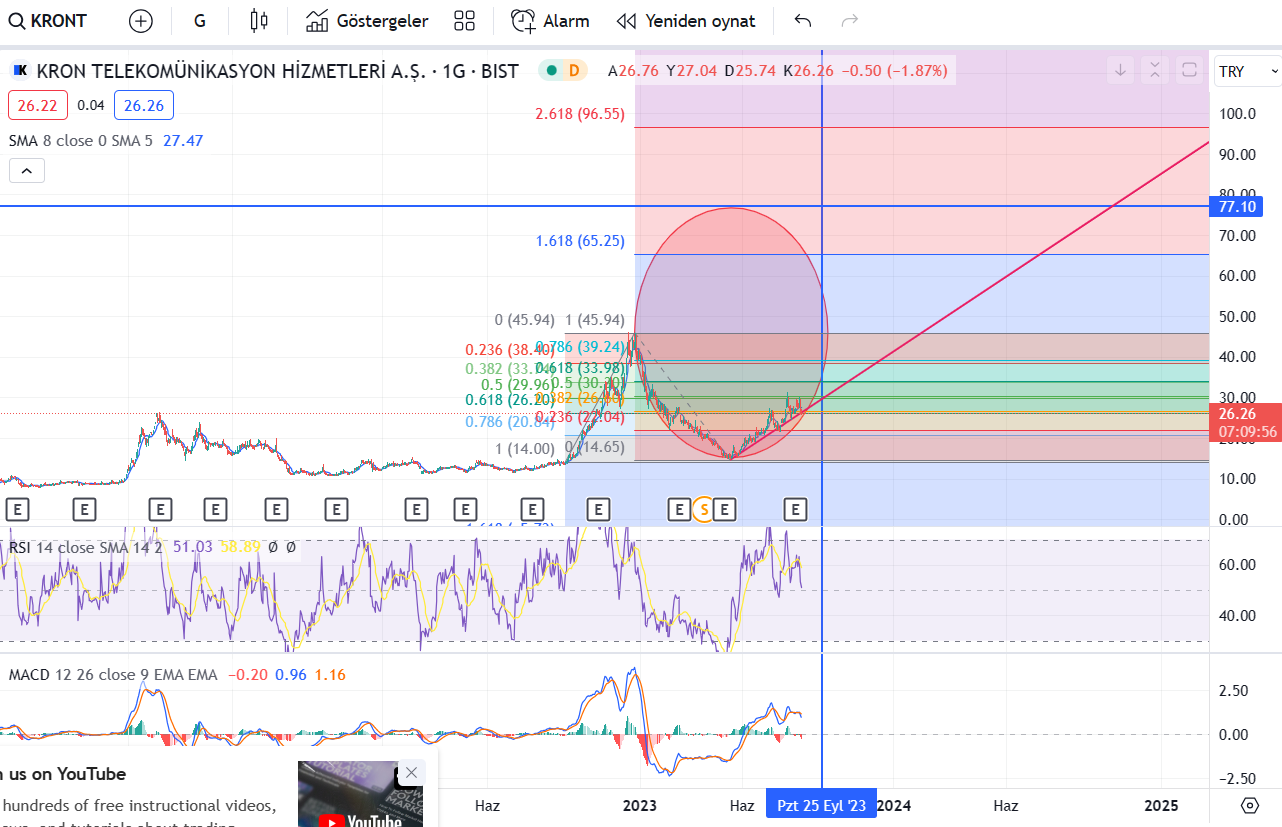Maximize the main chart pane
The width and height of the screenshot is (1282, 827).
pos(1189,70)
